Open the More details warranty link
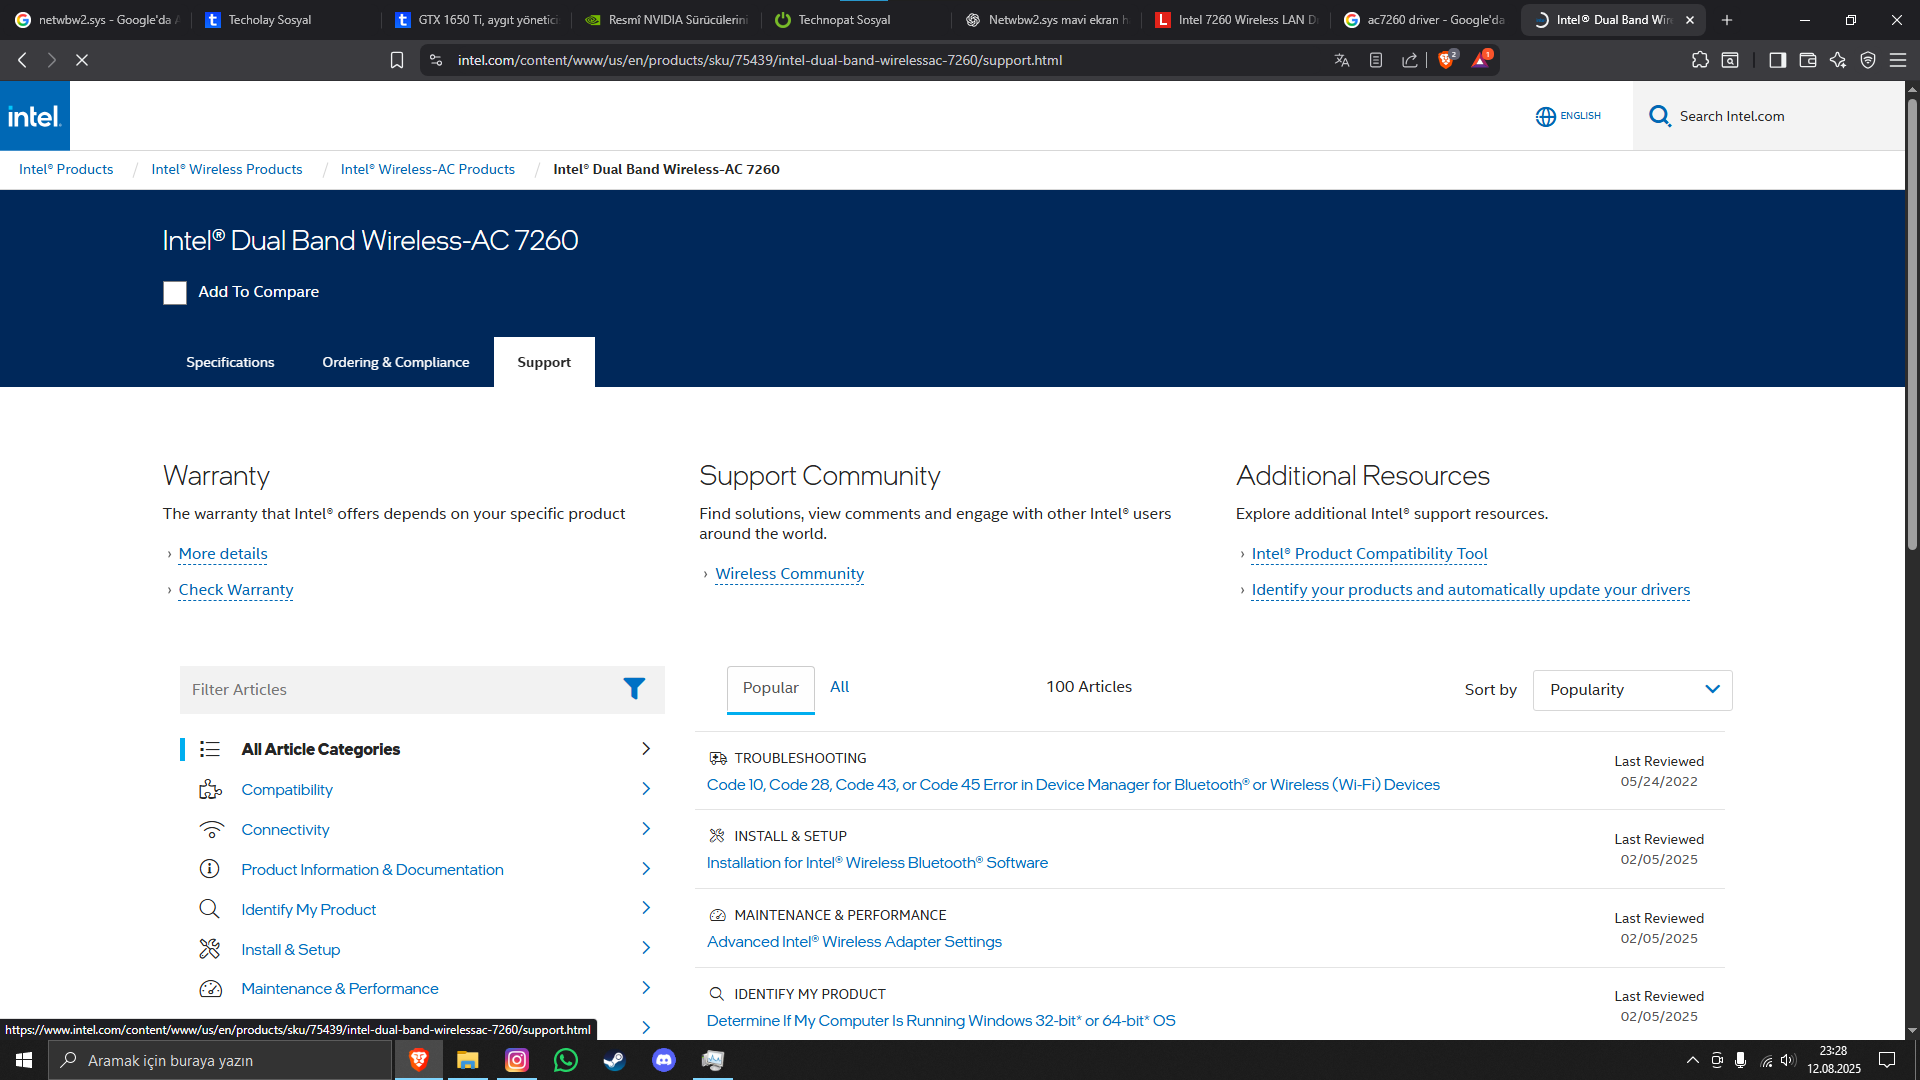The width and height of the screenshot is (1920, 1080). (x=223, y=554)
